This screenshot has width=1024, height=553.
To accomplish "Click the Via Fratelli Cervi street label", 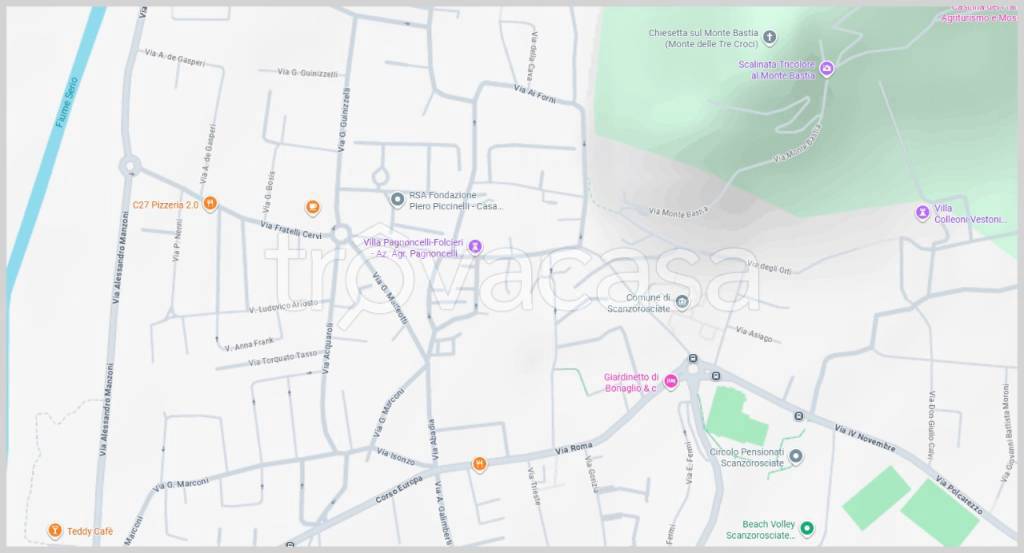I will point(291,230).
